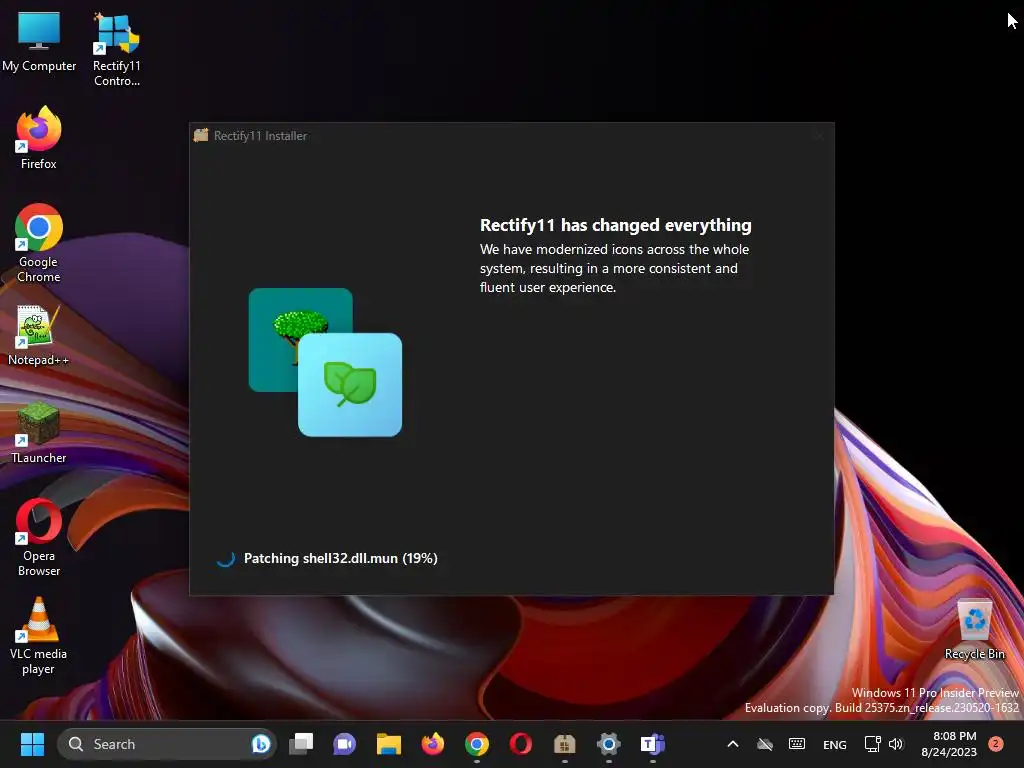
Task: Switch to Chrome in the taskbar
Action: click(x=477, y=744)
